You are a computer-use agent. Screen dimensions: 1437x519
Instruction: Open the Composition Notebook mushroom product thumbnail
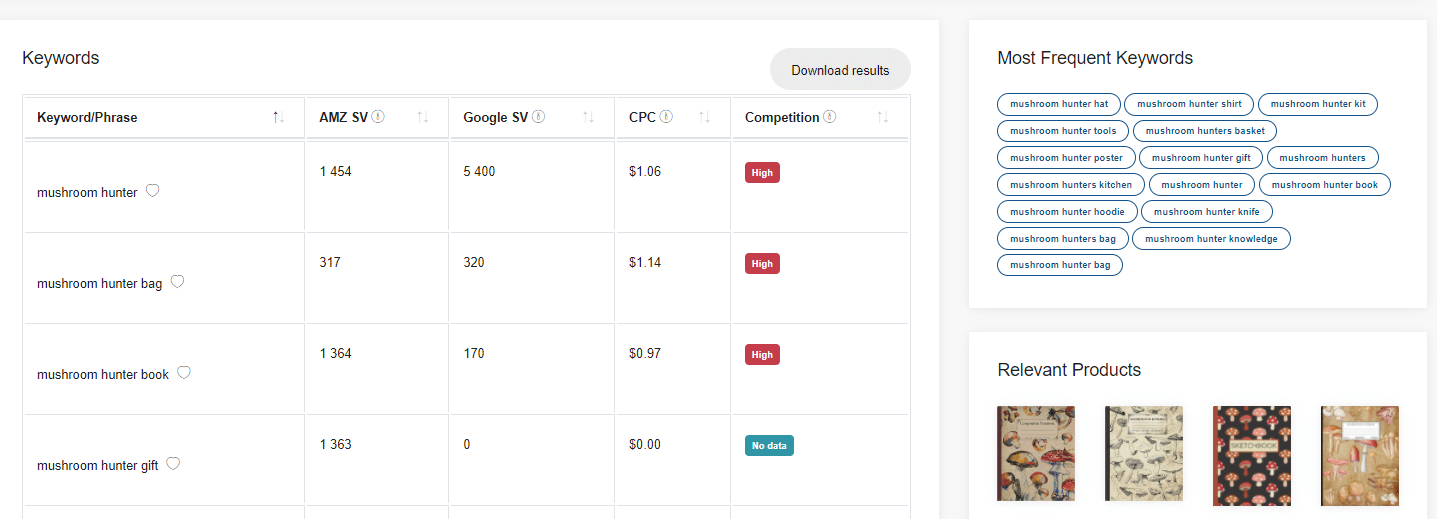click(1036, 453)
